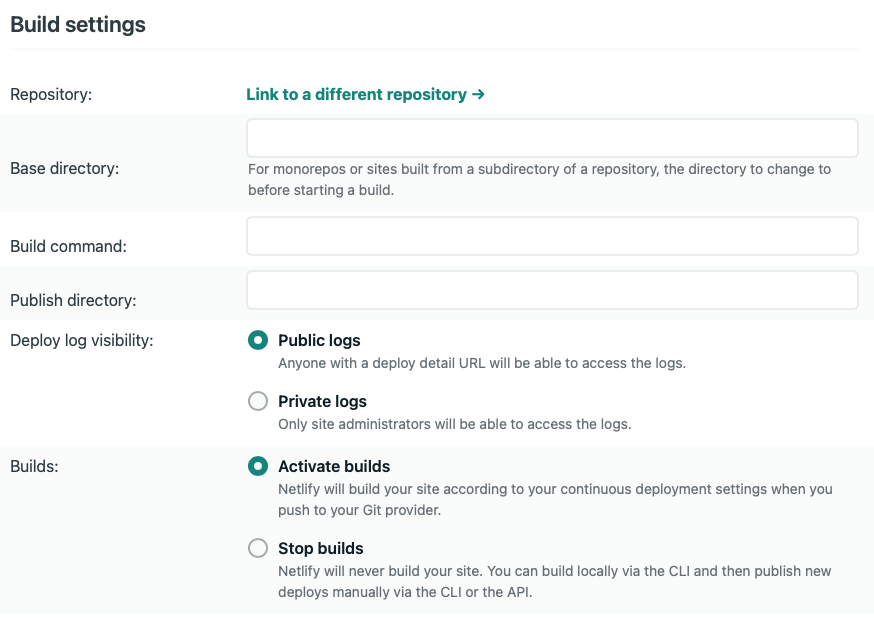Click into the Build command text box

click(552, 236)
